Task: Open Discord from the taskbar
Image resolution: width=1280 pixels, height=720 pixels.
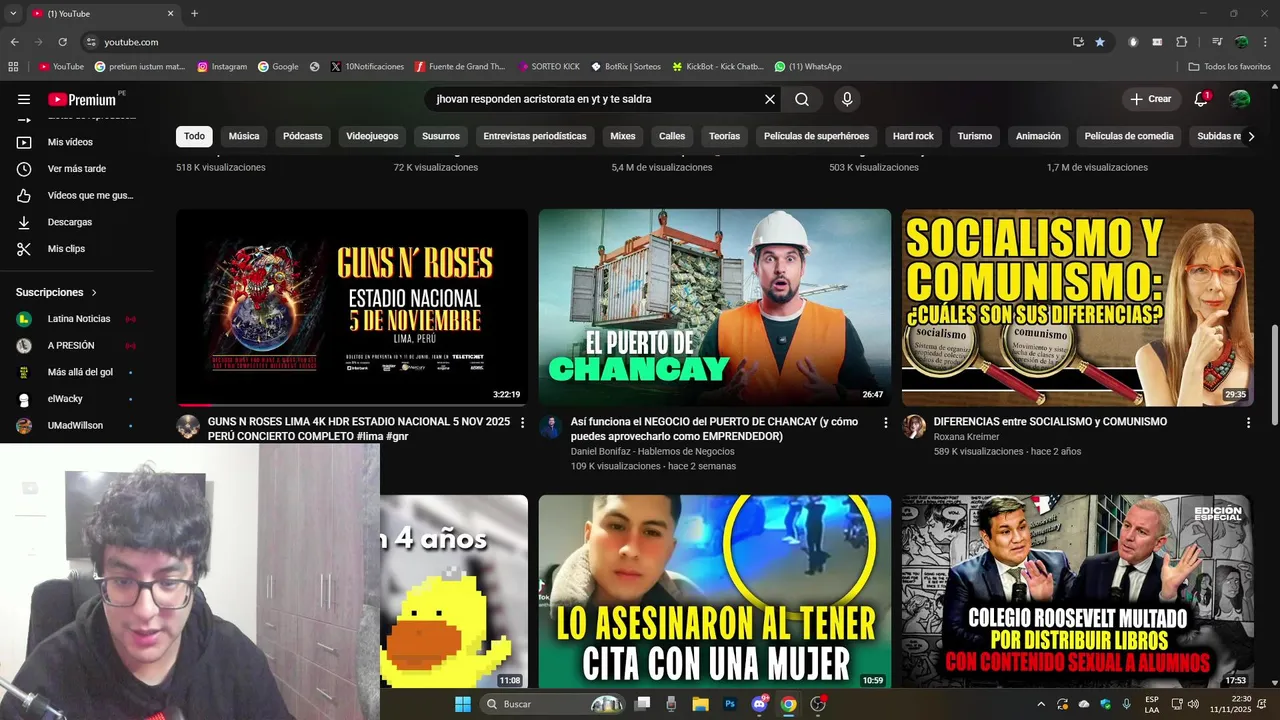Action: pyautogui.click(x=759, y=704)
